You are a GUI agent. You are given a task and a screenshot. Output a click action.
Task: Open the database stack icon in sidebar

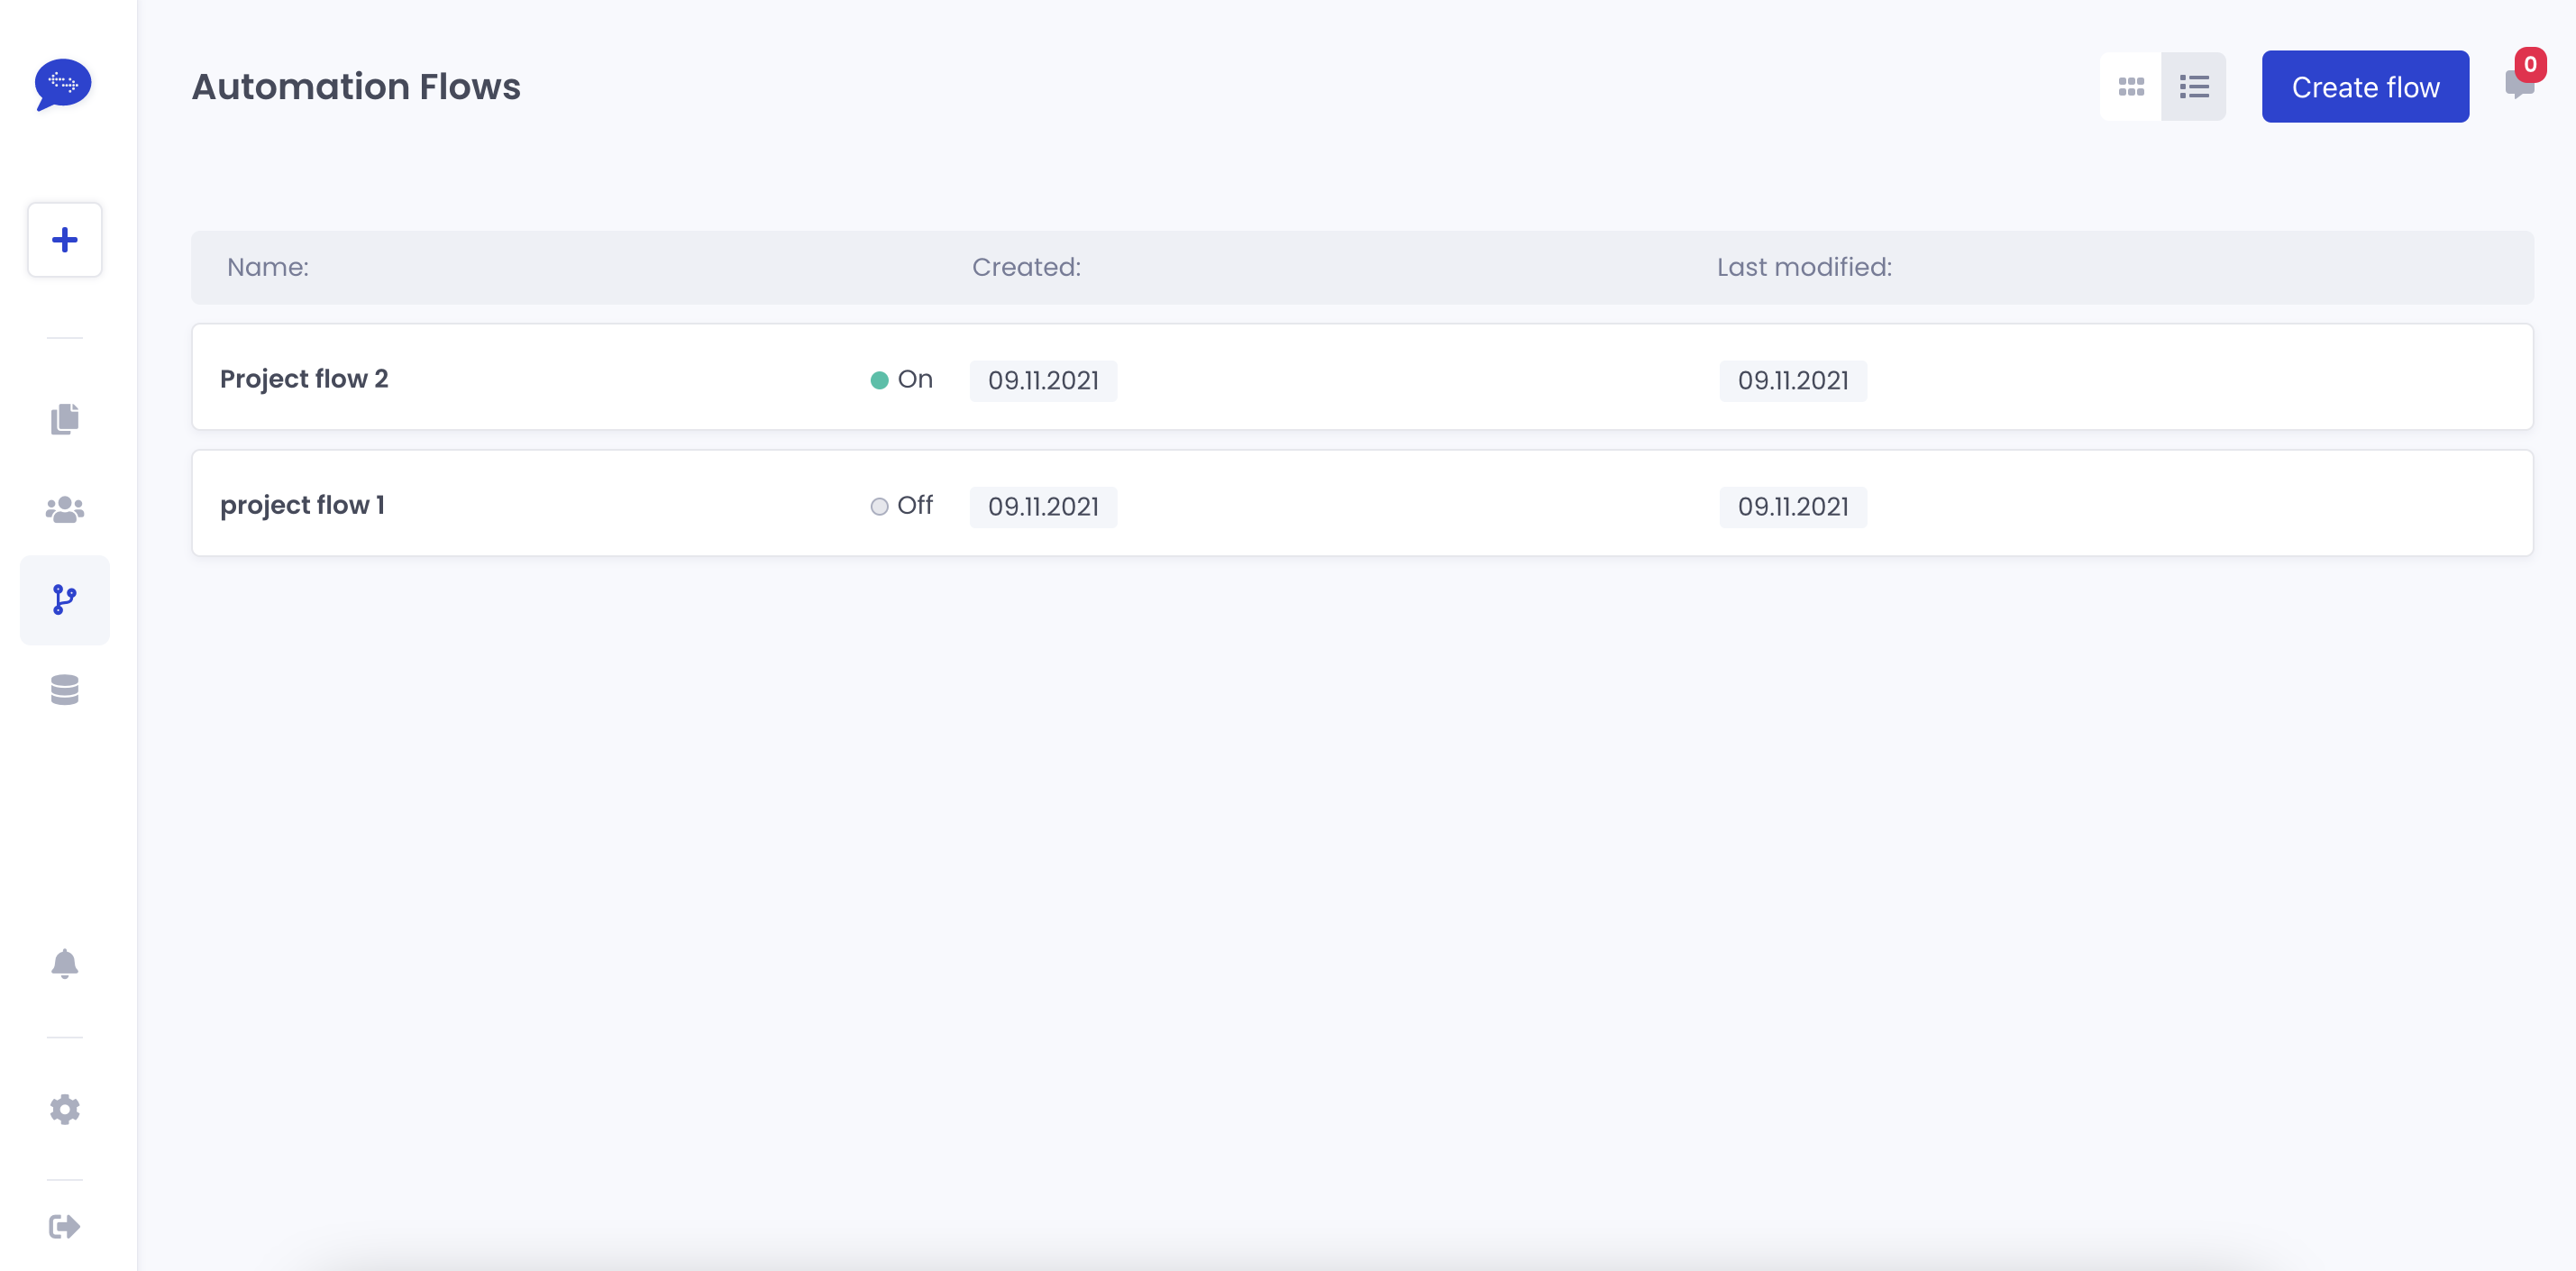(65, 690)
